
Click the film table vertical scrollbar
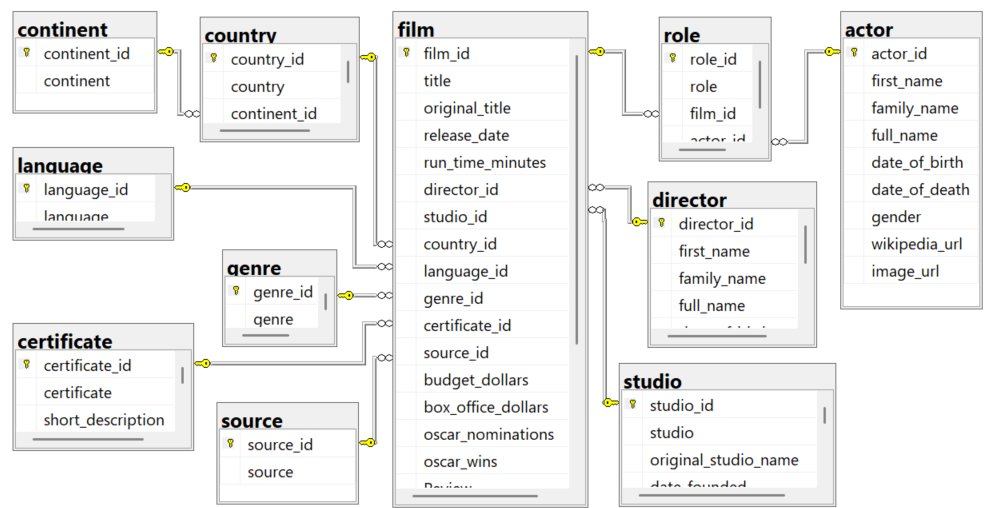577,200
